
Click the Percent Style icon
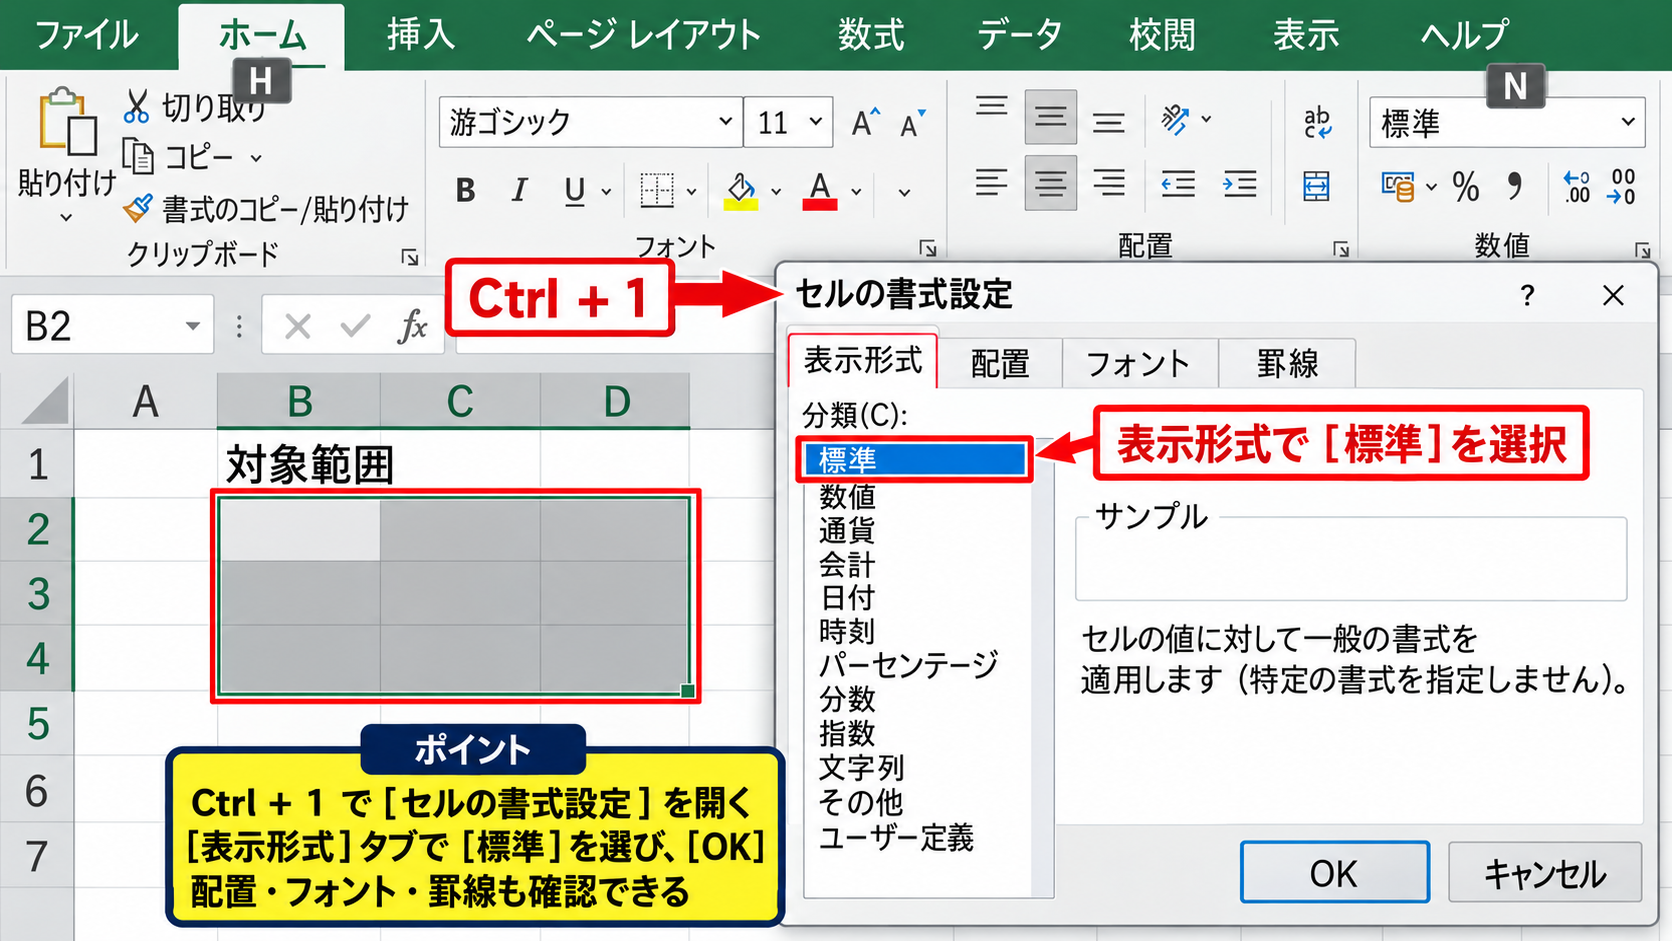click(1466, 186)
